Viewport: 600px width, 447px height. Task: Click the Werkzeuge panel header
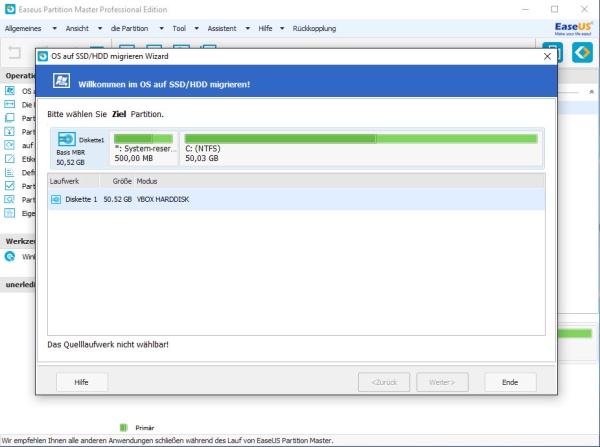pyautogui.click(x=20, y=241)
